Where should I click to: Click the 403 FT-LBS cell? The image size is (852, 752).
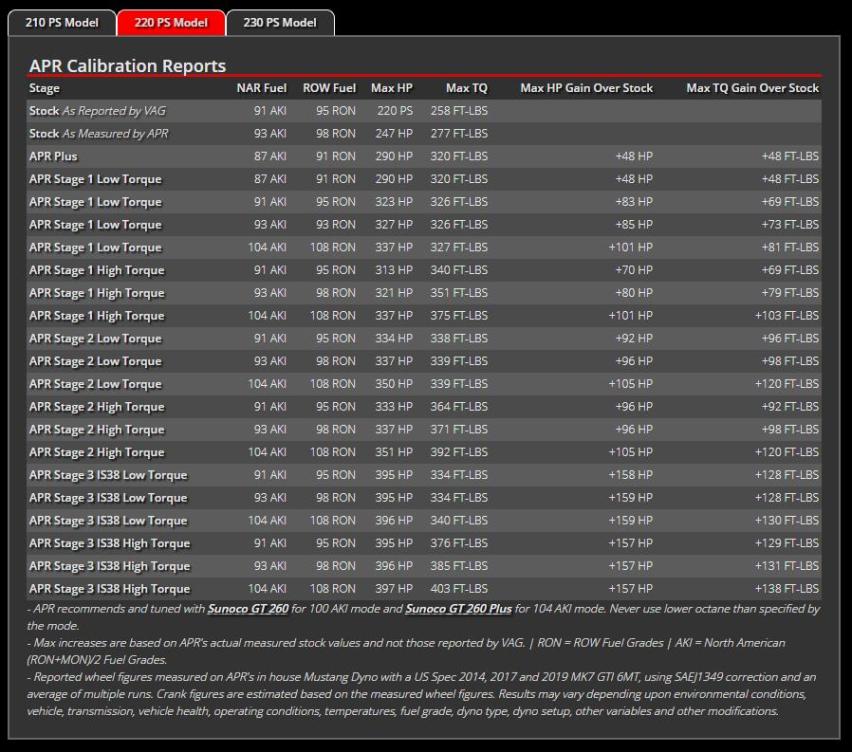[459, 589]
